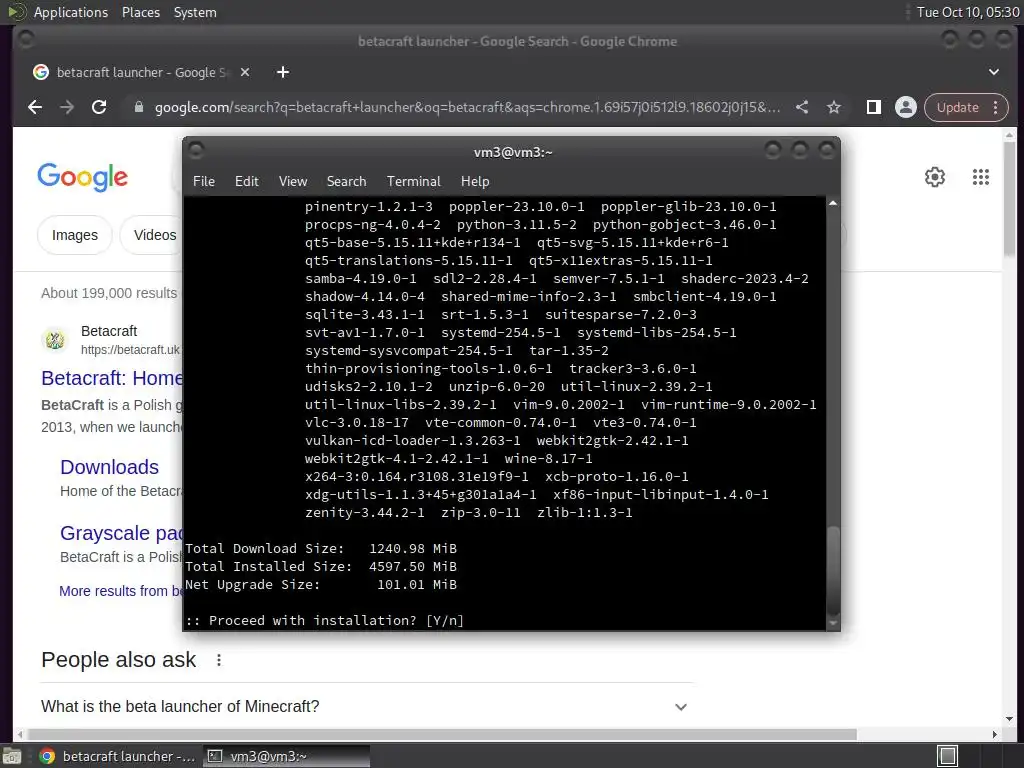Open the terminal Help menu
The width and height of the screenshot is (1024, 768).
[x=475, y=182]
